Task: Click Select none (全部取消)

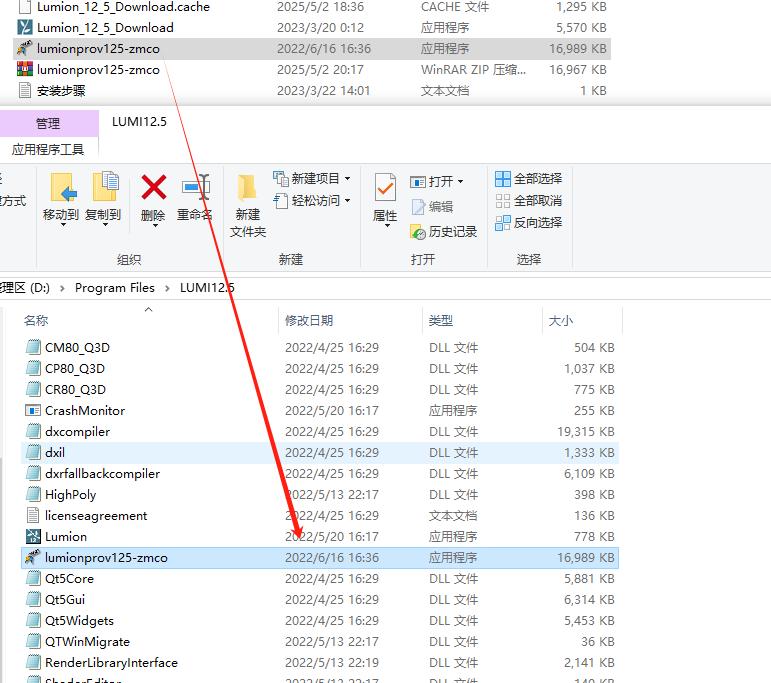Action: [x=529, y=201]
